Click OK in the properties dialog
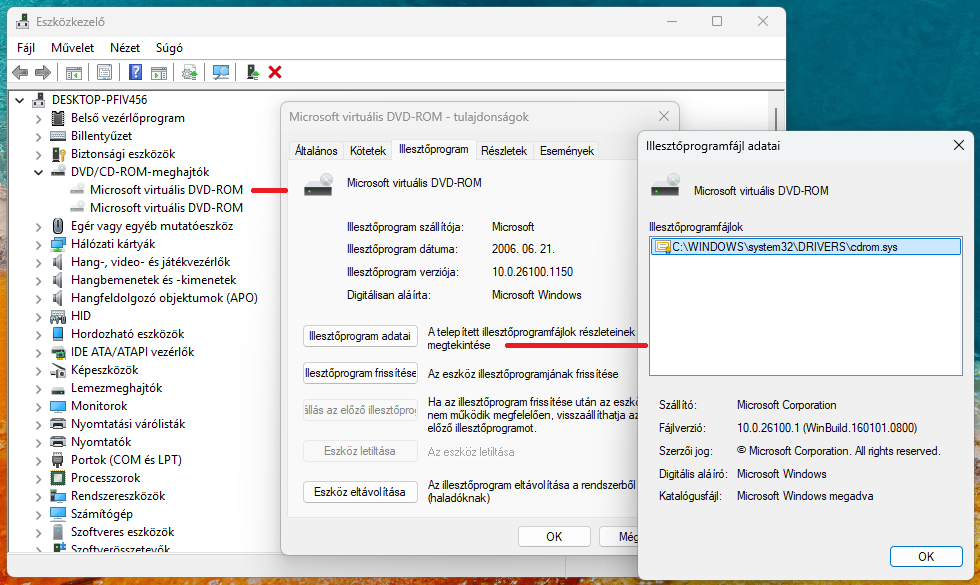980x585 pixels. [x=554, y=536]
